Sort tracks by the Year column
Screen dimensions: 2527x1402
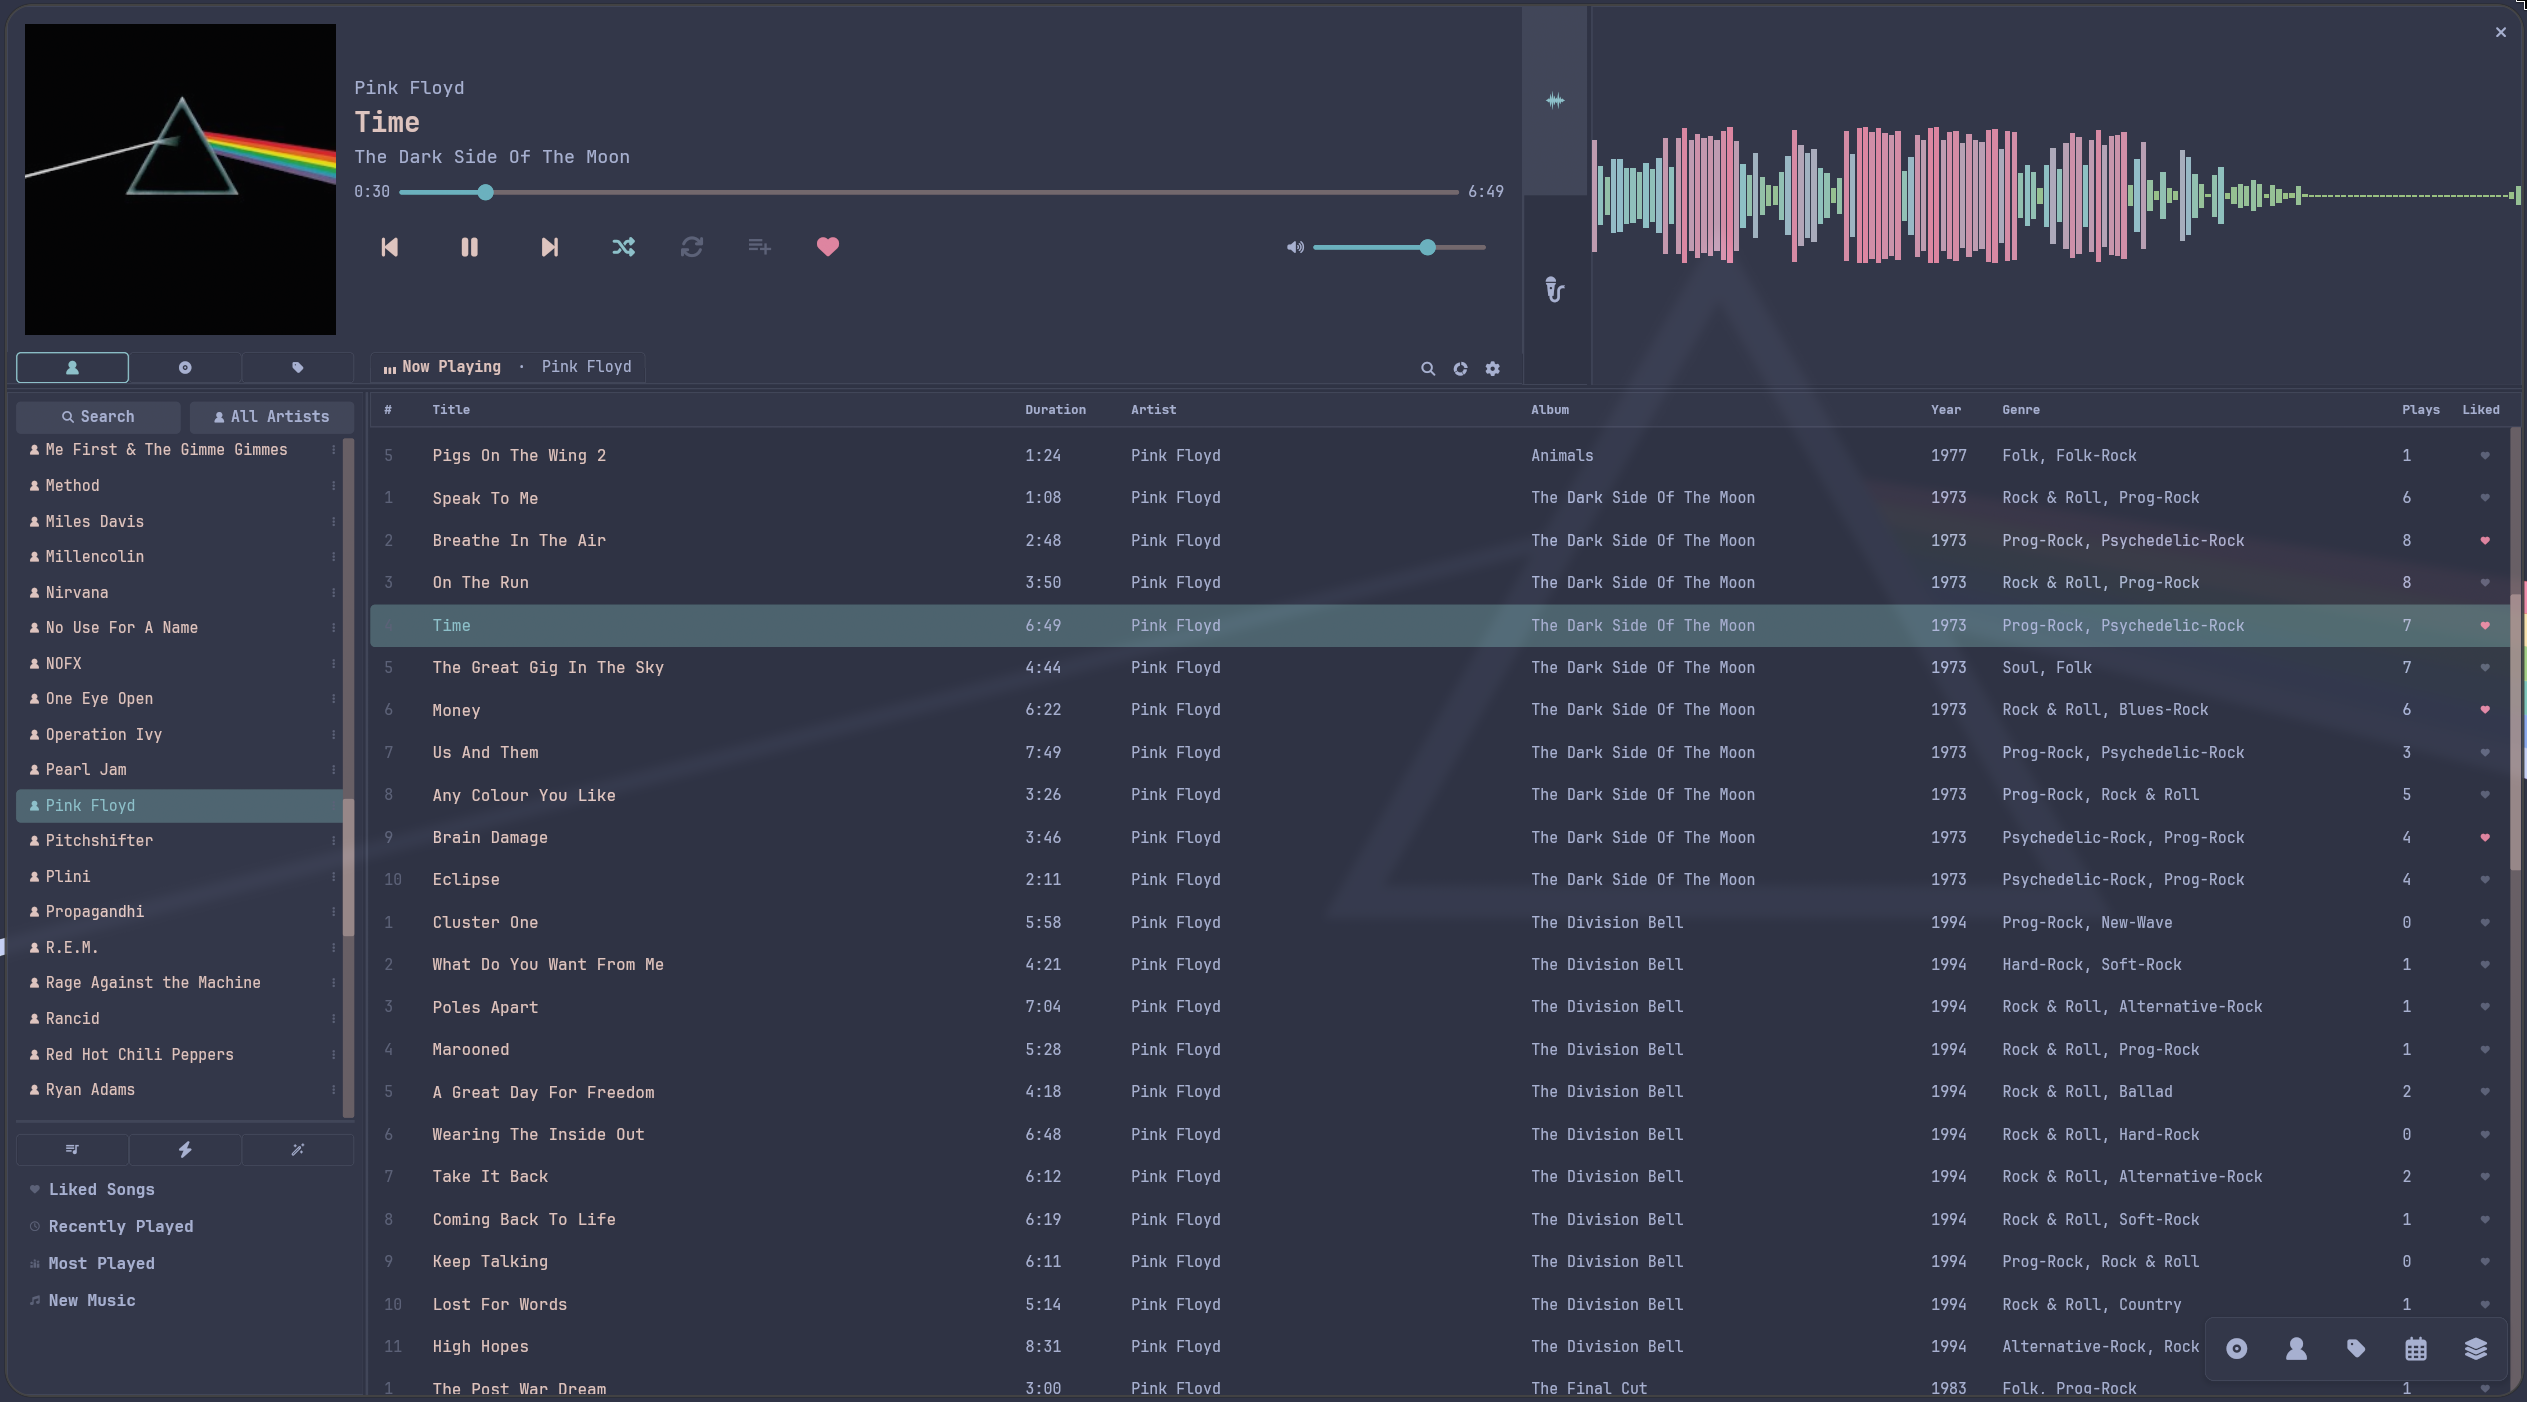[1945, 410]
